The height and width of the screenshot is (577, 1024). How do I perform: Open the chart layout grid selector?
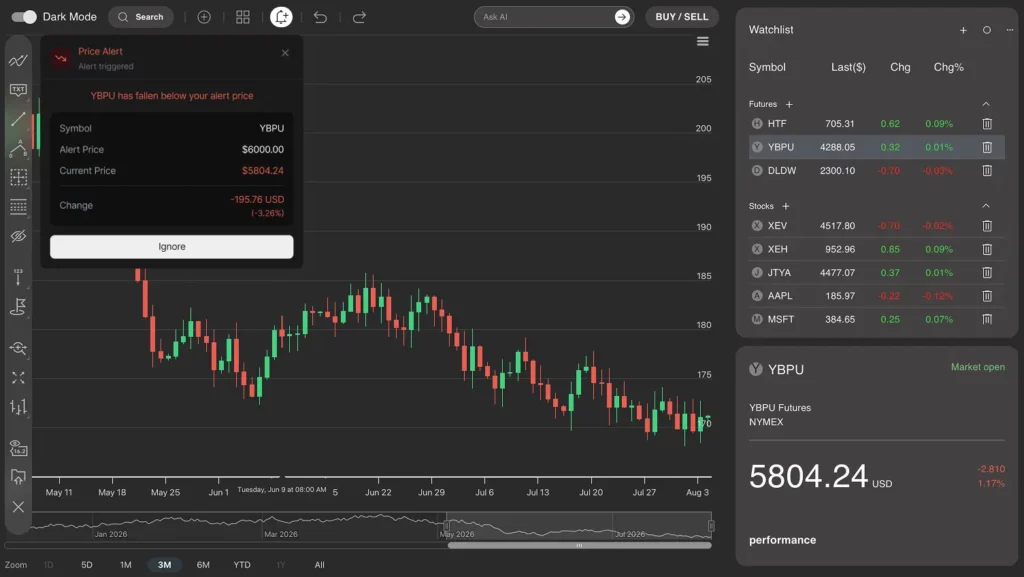(242, 16)
